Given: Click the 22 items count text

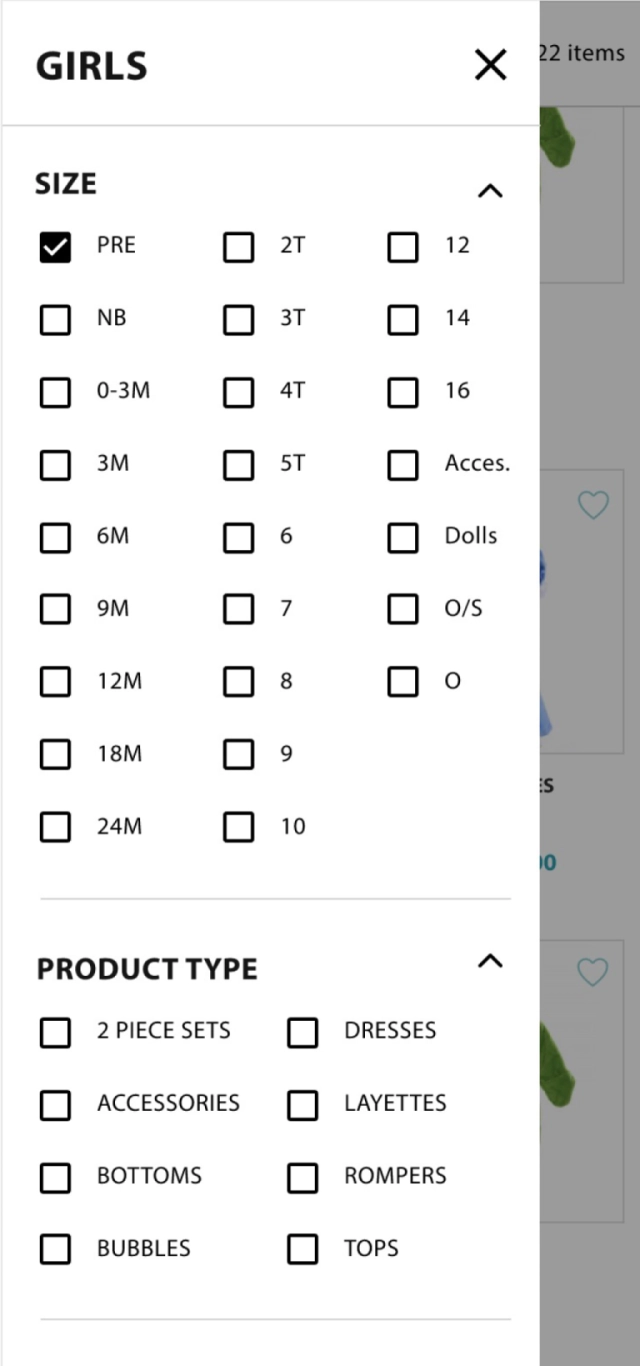Looking at the screenshot, I should tap(582, 53).
